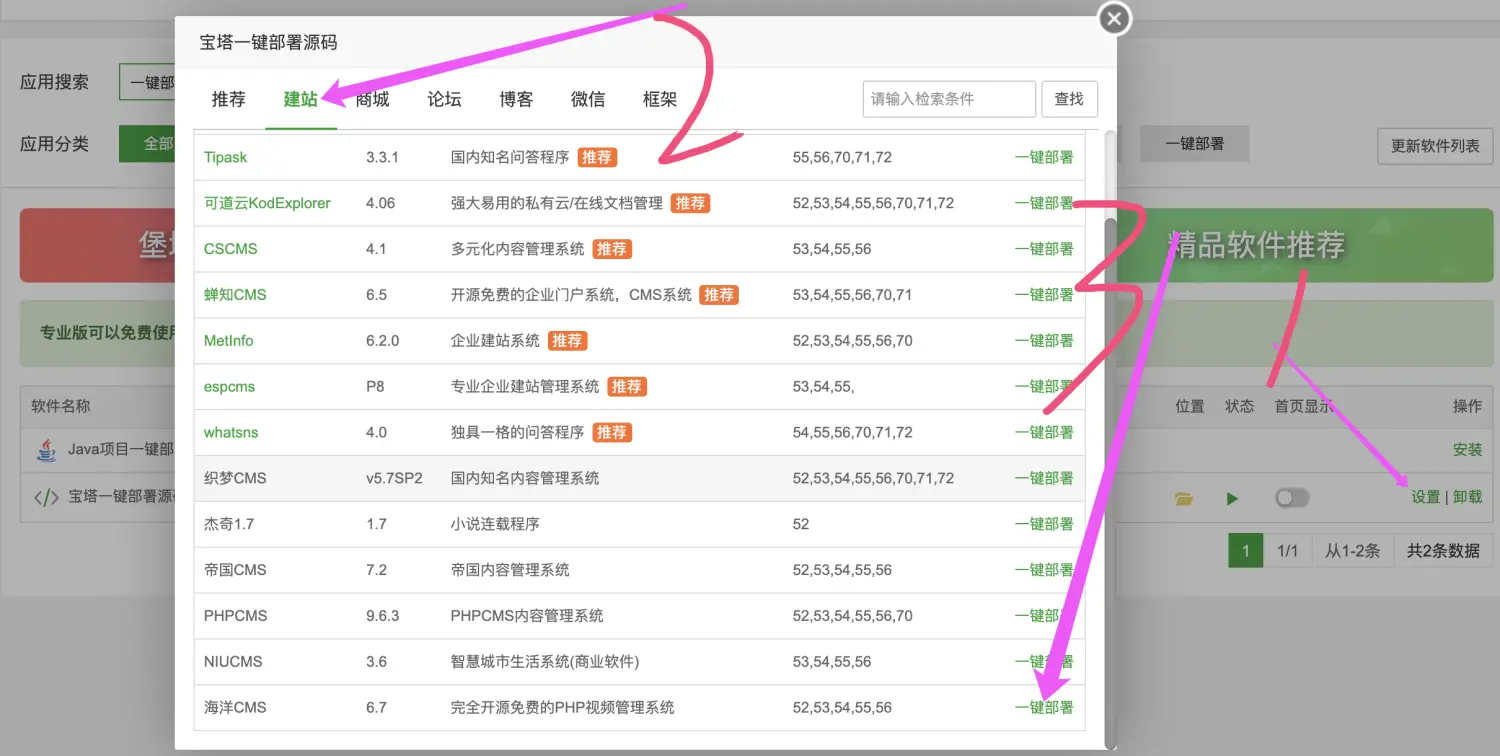Click the v5.7SP2 version cell
The width and height of the screenshot is (1500, 756).
pos(394,479)
